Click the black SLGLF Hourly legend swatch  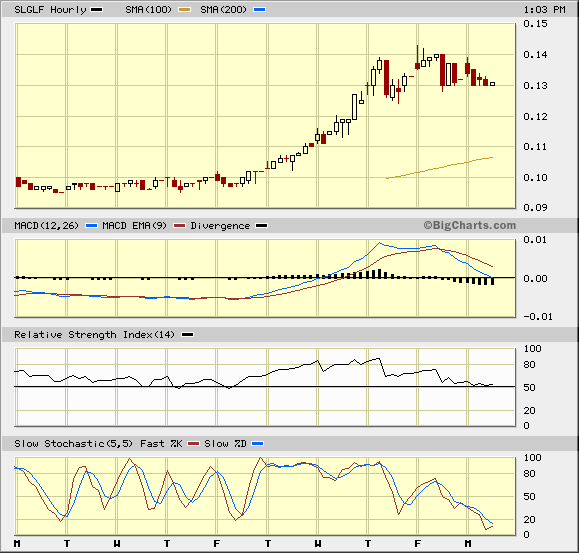click(x=96, y=10)
